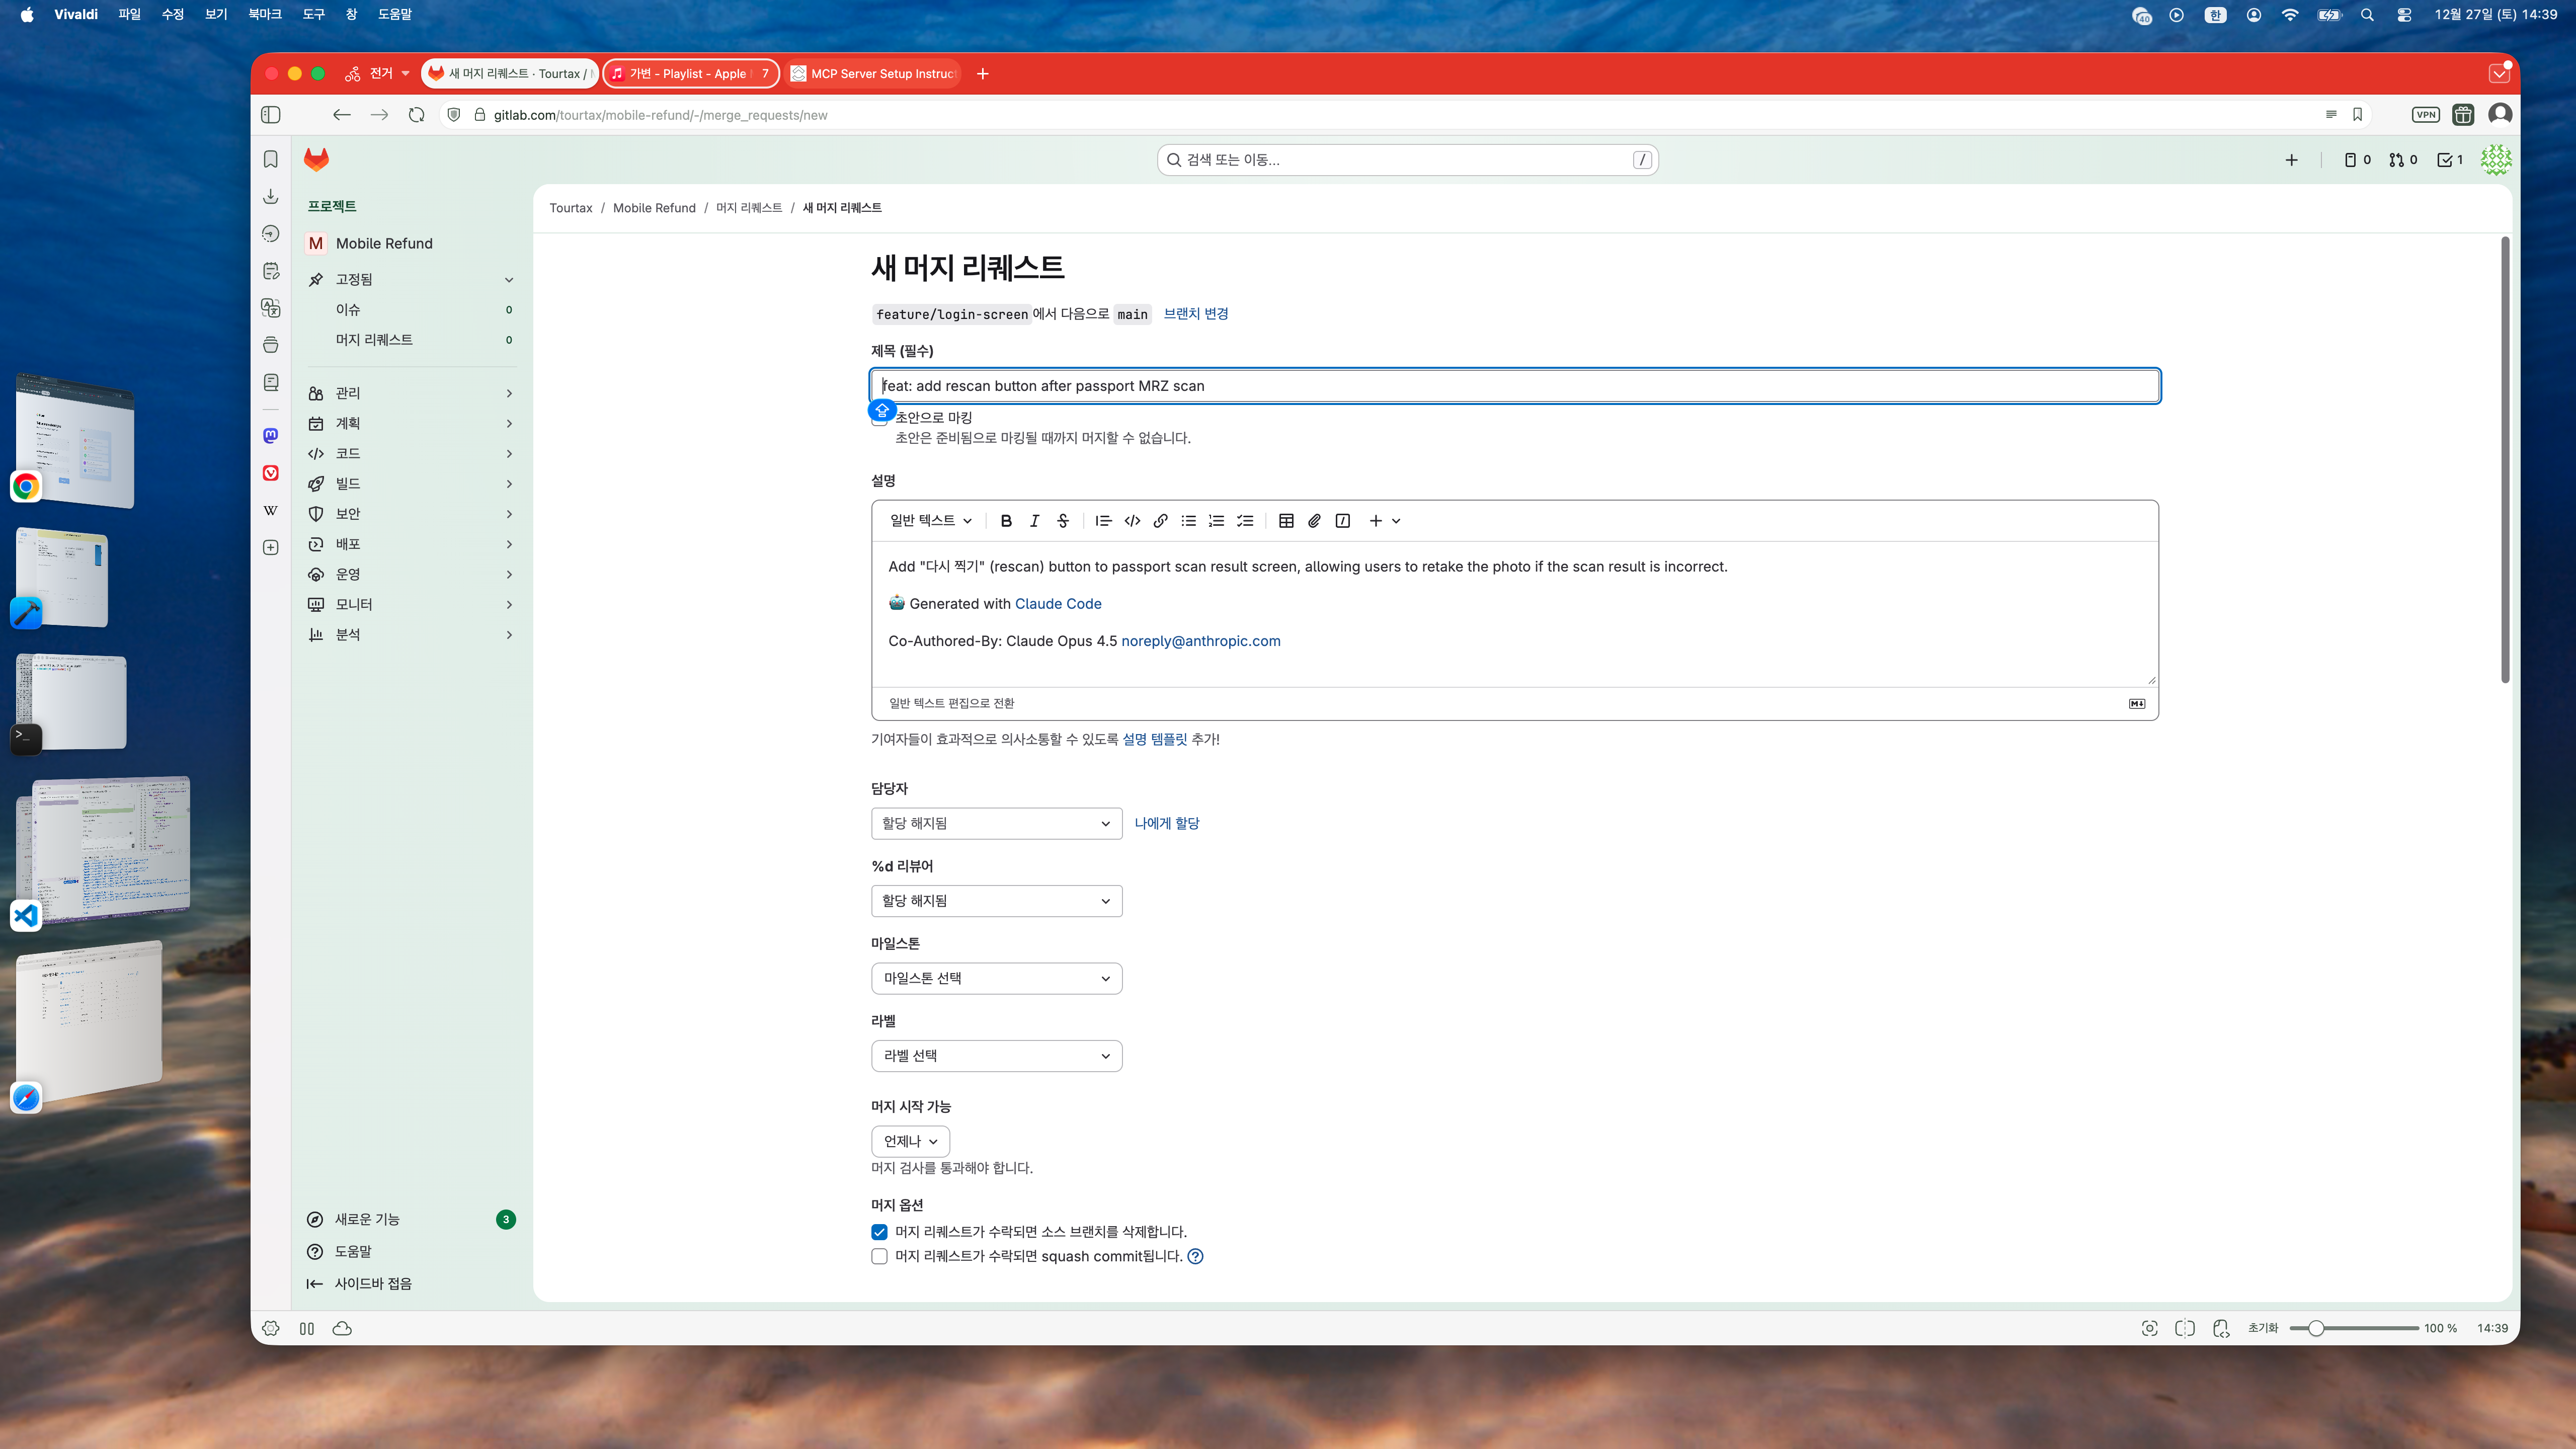Expand the 관리 sidebar section
This screenshot has height=1449, width=2576.
(411, 393)
